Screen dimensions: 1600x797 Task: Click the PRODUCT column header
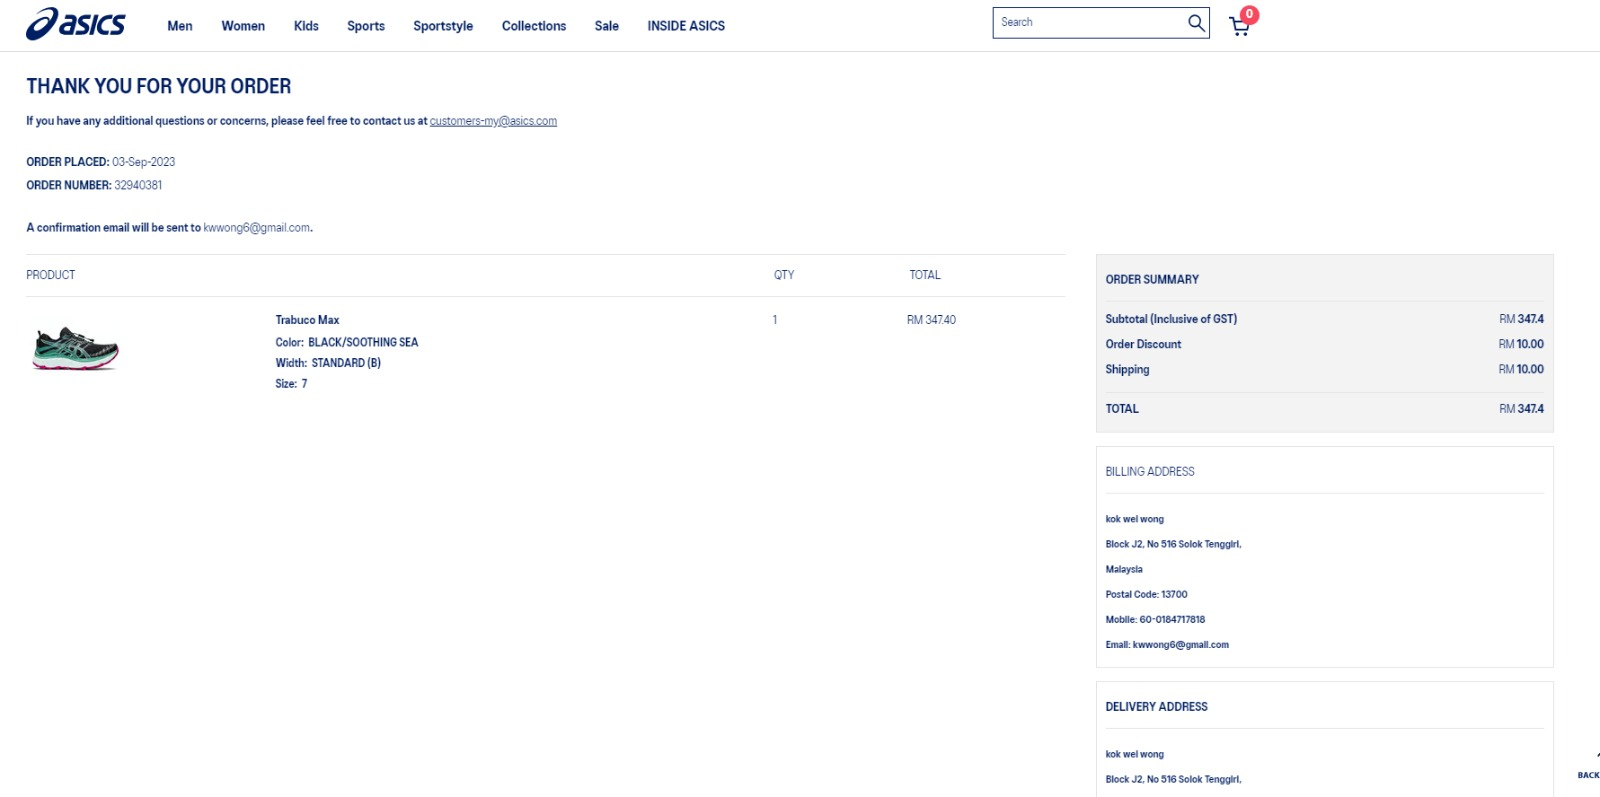pyautogui.click(x=51, y=275)
